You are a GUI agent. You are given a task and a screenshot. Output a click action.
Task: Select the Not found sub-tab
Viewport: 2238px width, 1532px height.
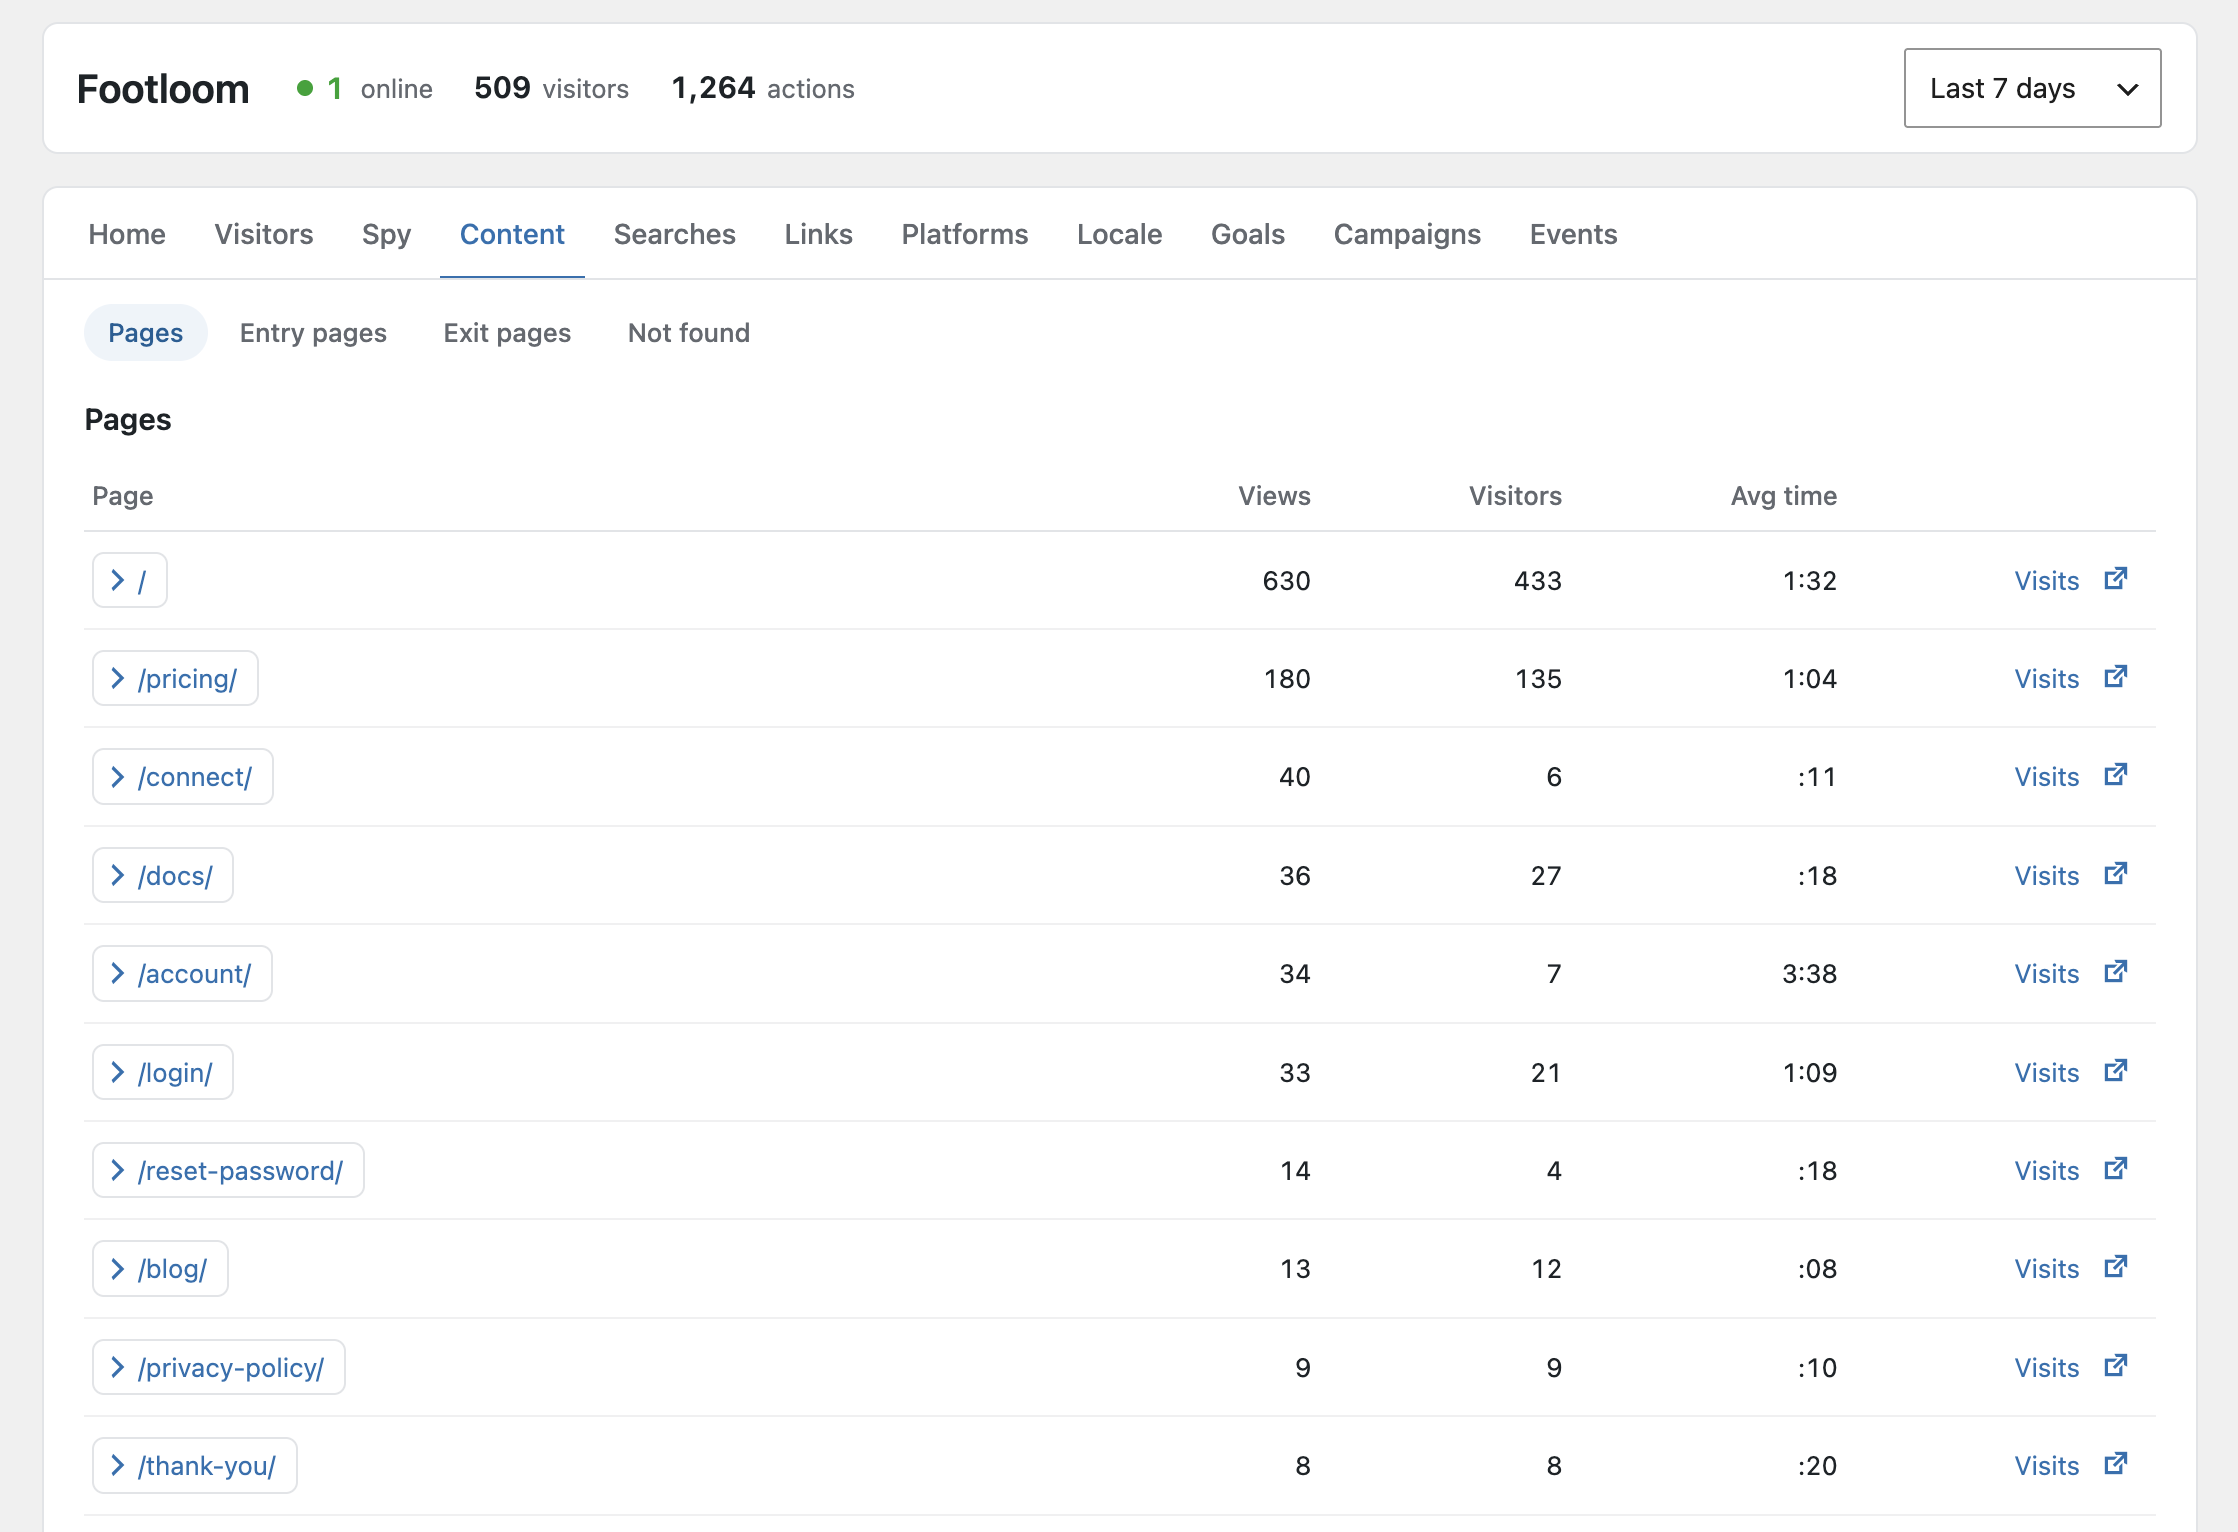[689, 333]
